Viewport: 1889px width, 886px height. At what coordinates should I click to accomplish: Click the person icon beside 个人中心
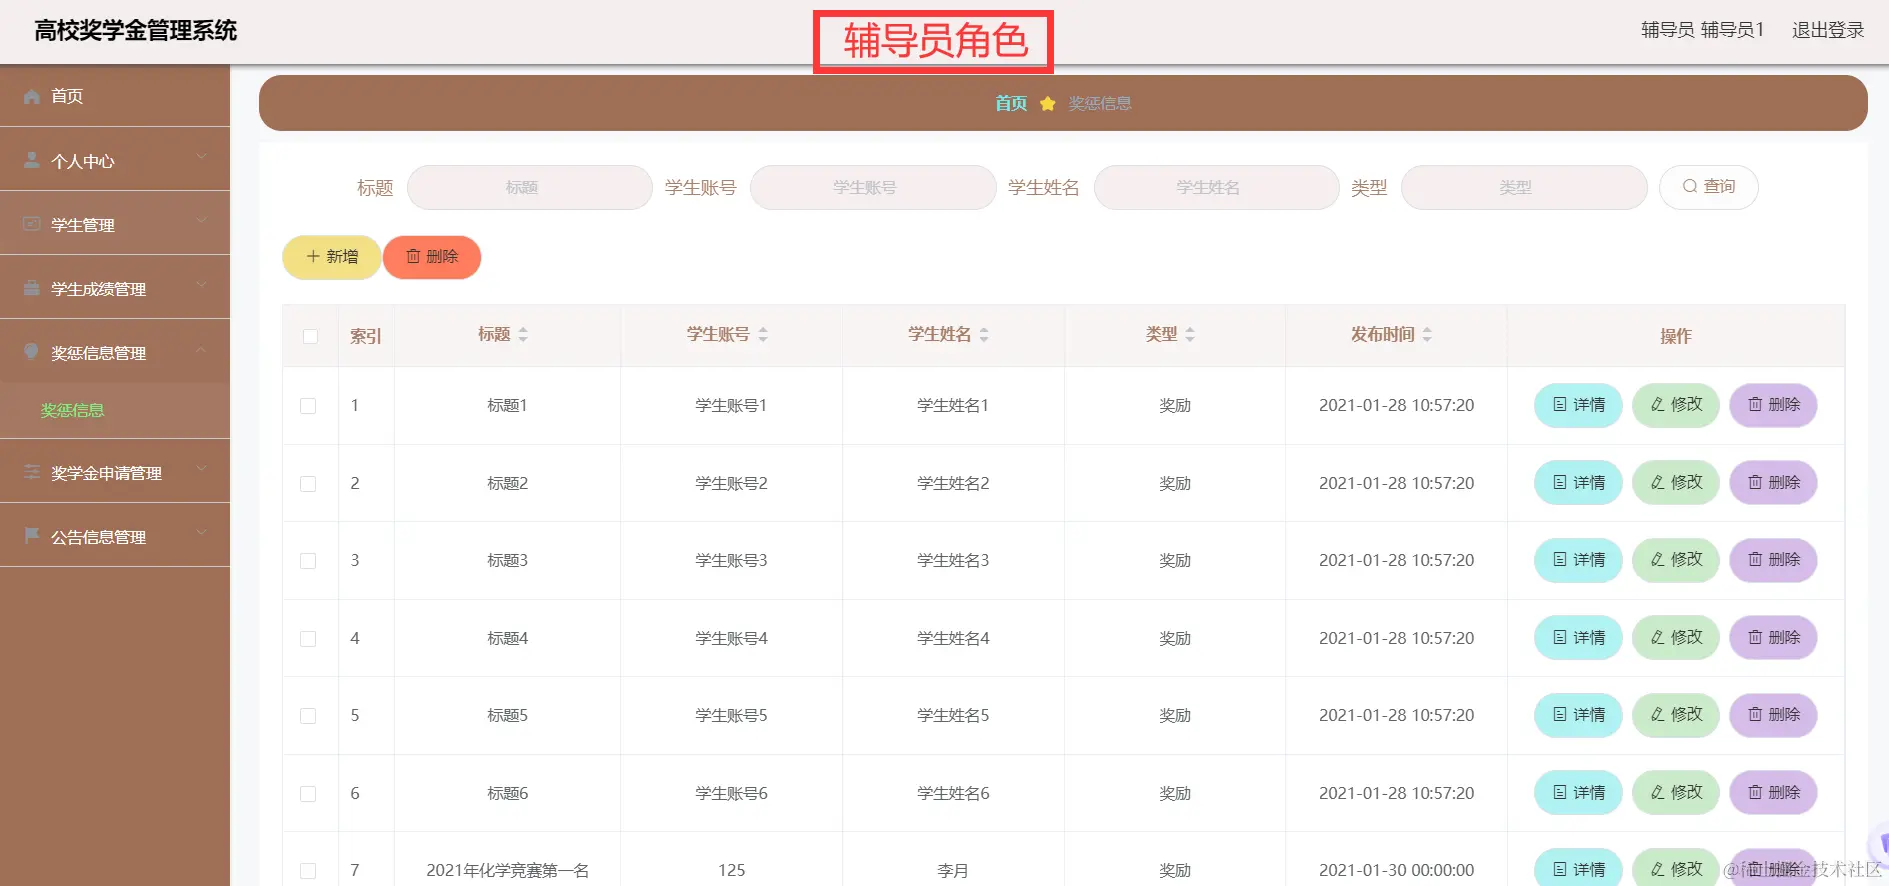point(32,160)
